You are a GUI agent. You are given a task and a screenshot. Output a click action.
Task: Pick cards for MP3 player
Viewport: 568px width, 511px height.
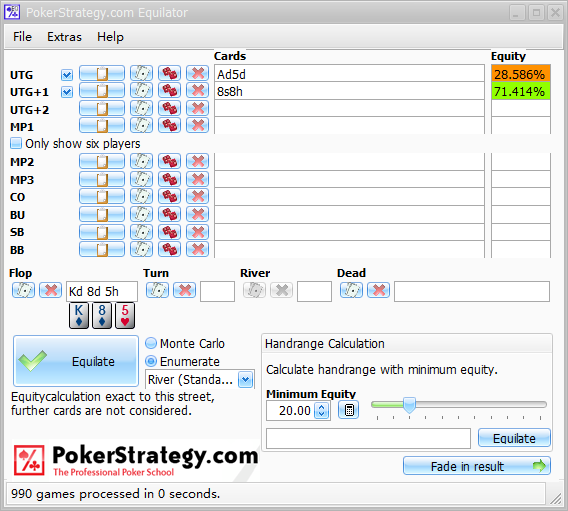pyautogui.click(x=141, y=179)
